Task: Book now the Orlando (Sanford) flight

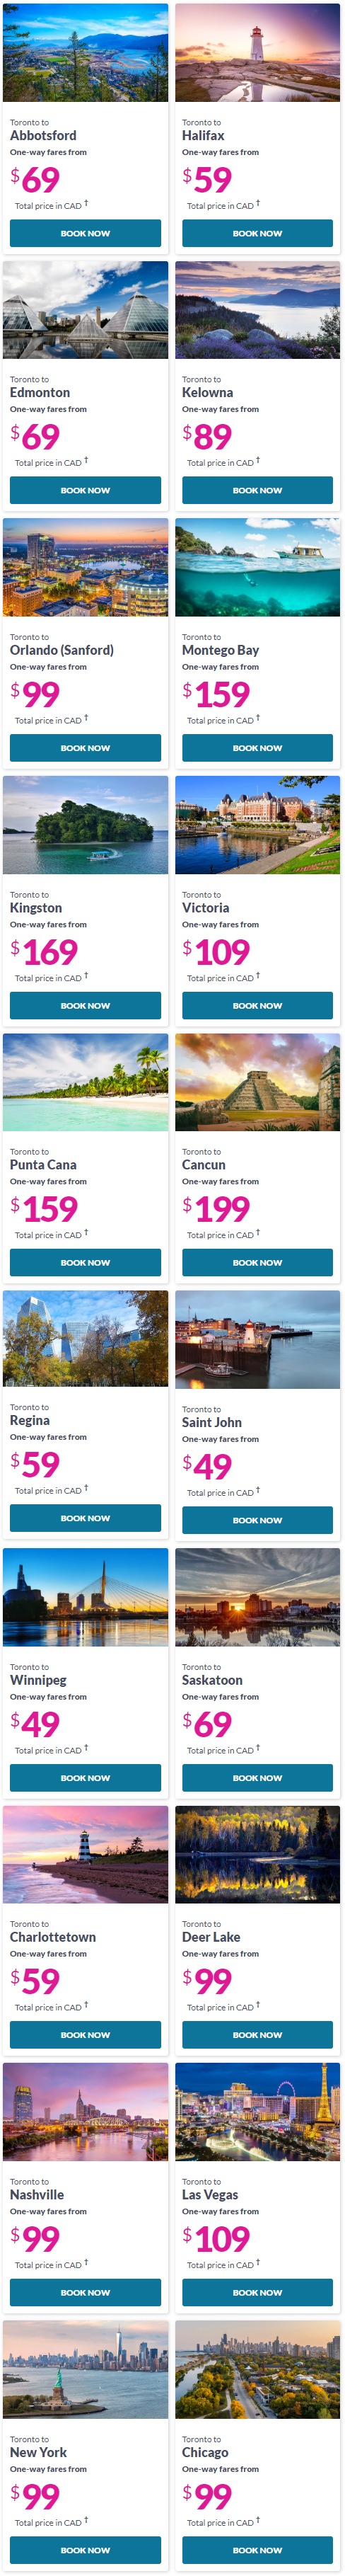Action: click(x=85, y=748)
